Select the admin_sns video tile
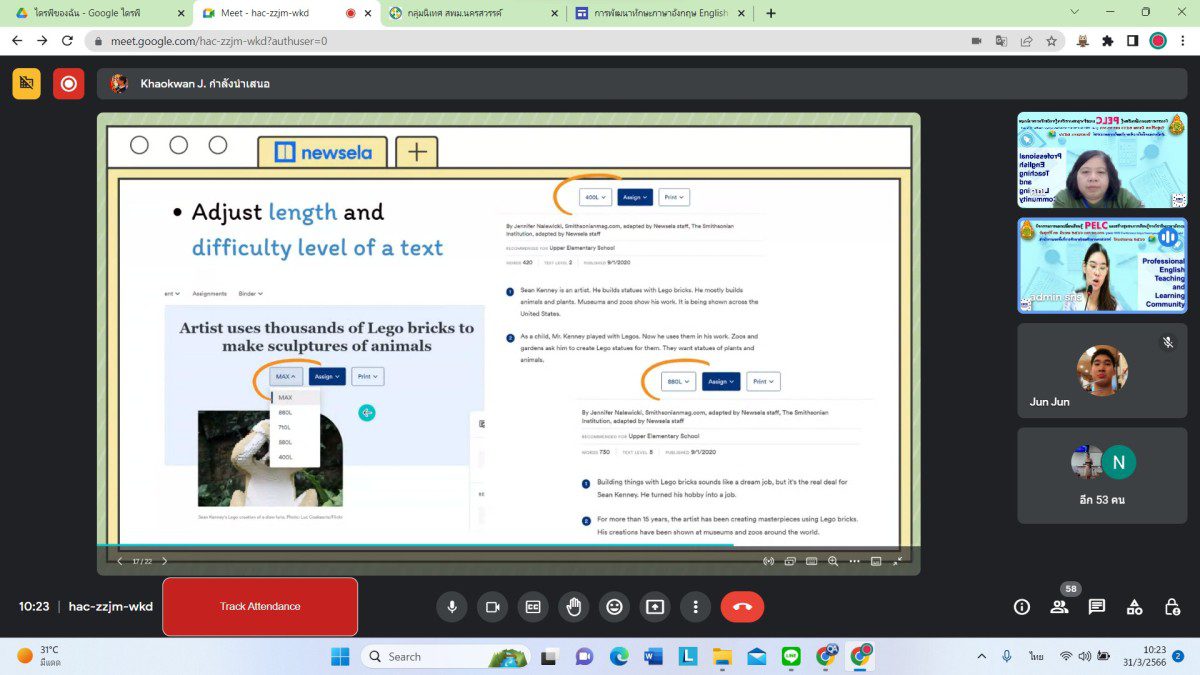This screenshot has height=675, width=1200. 1102,265
